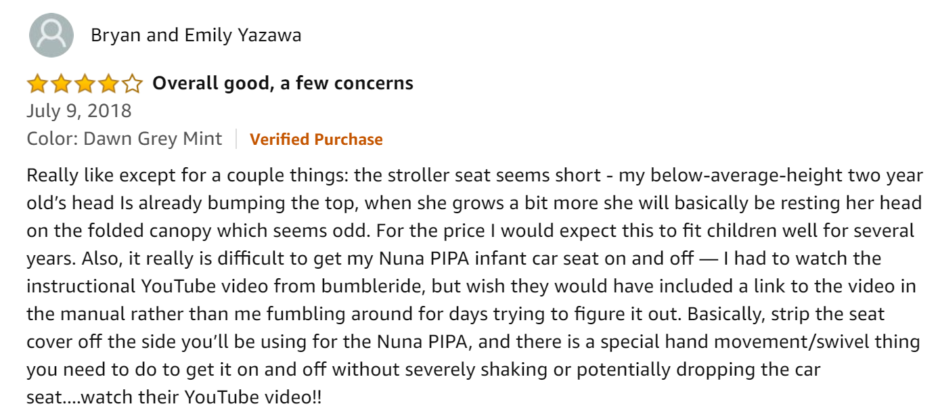Click the empty fifth rating star
This screenshot has width=940, height=419.
[x=132, y=83]
